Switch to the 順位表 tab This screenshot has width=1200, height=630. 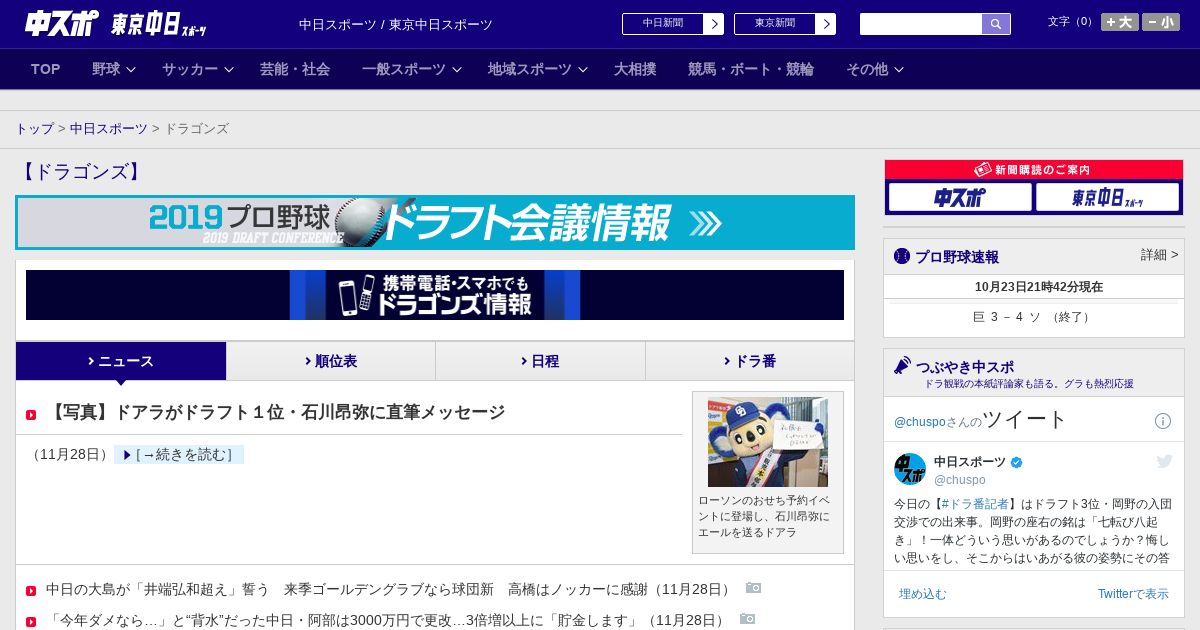pos(331,361)
